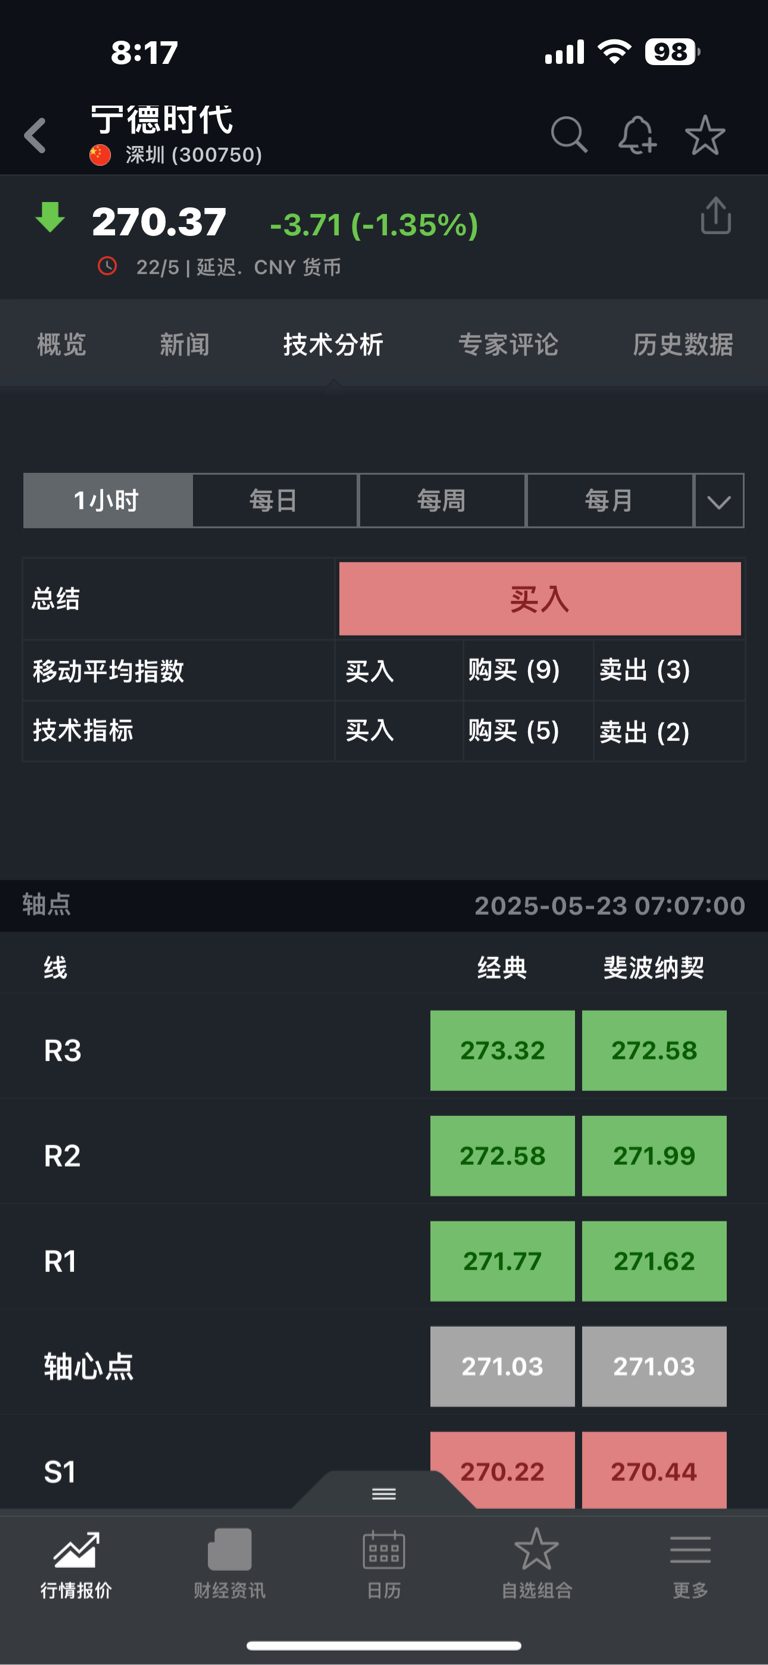Add a price alert with bell icon
Screen dimensions: 768x1665
[x=637, y=135]
